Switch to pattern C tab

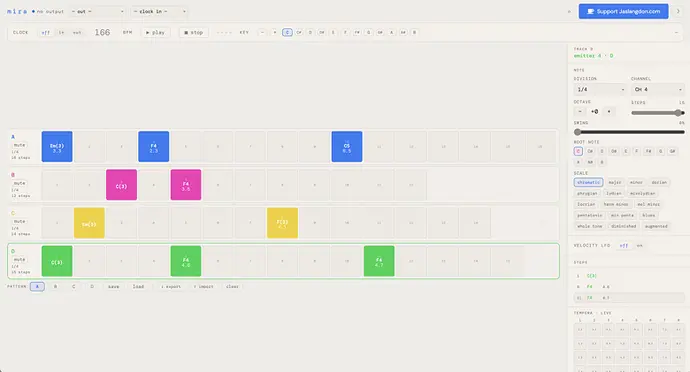73,287
